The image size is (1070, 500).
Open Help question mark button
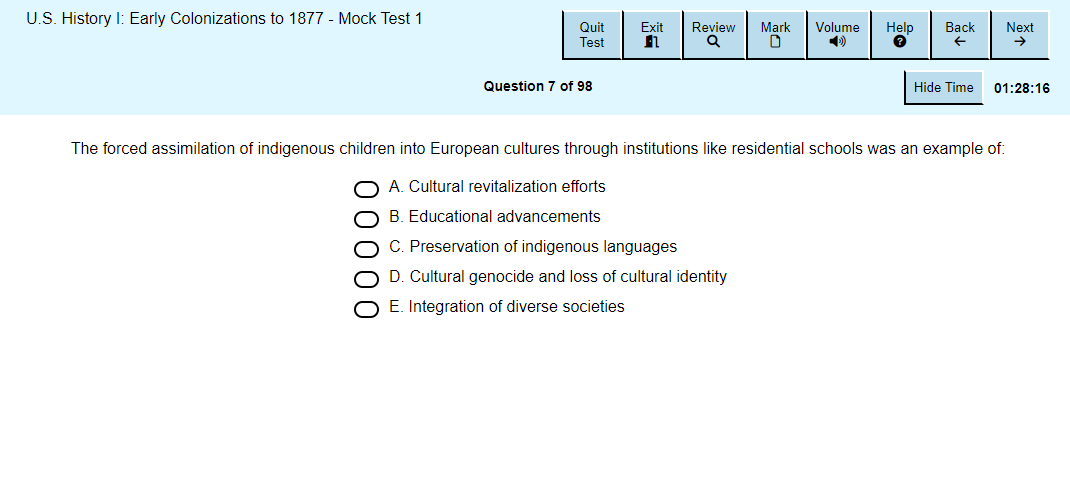(899, 35)
